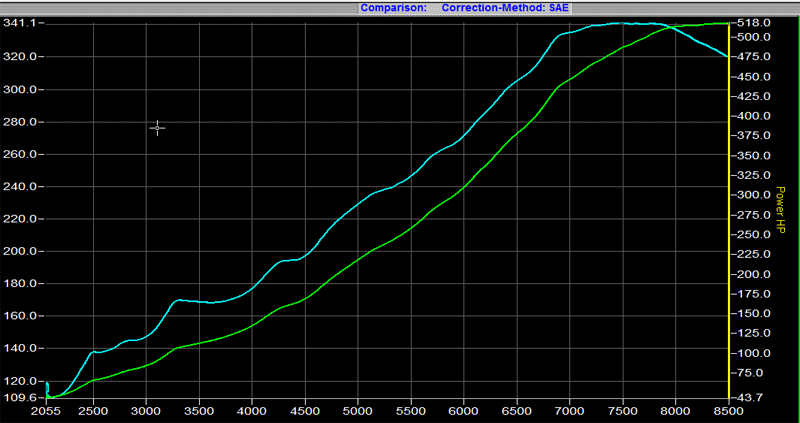Click the 7000 RPM x-axis label

569,410
